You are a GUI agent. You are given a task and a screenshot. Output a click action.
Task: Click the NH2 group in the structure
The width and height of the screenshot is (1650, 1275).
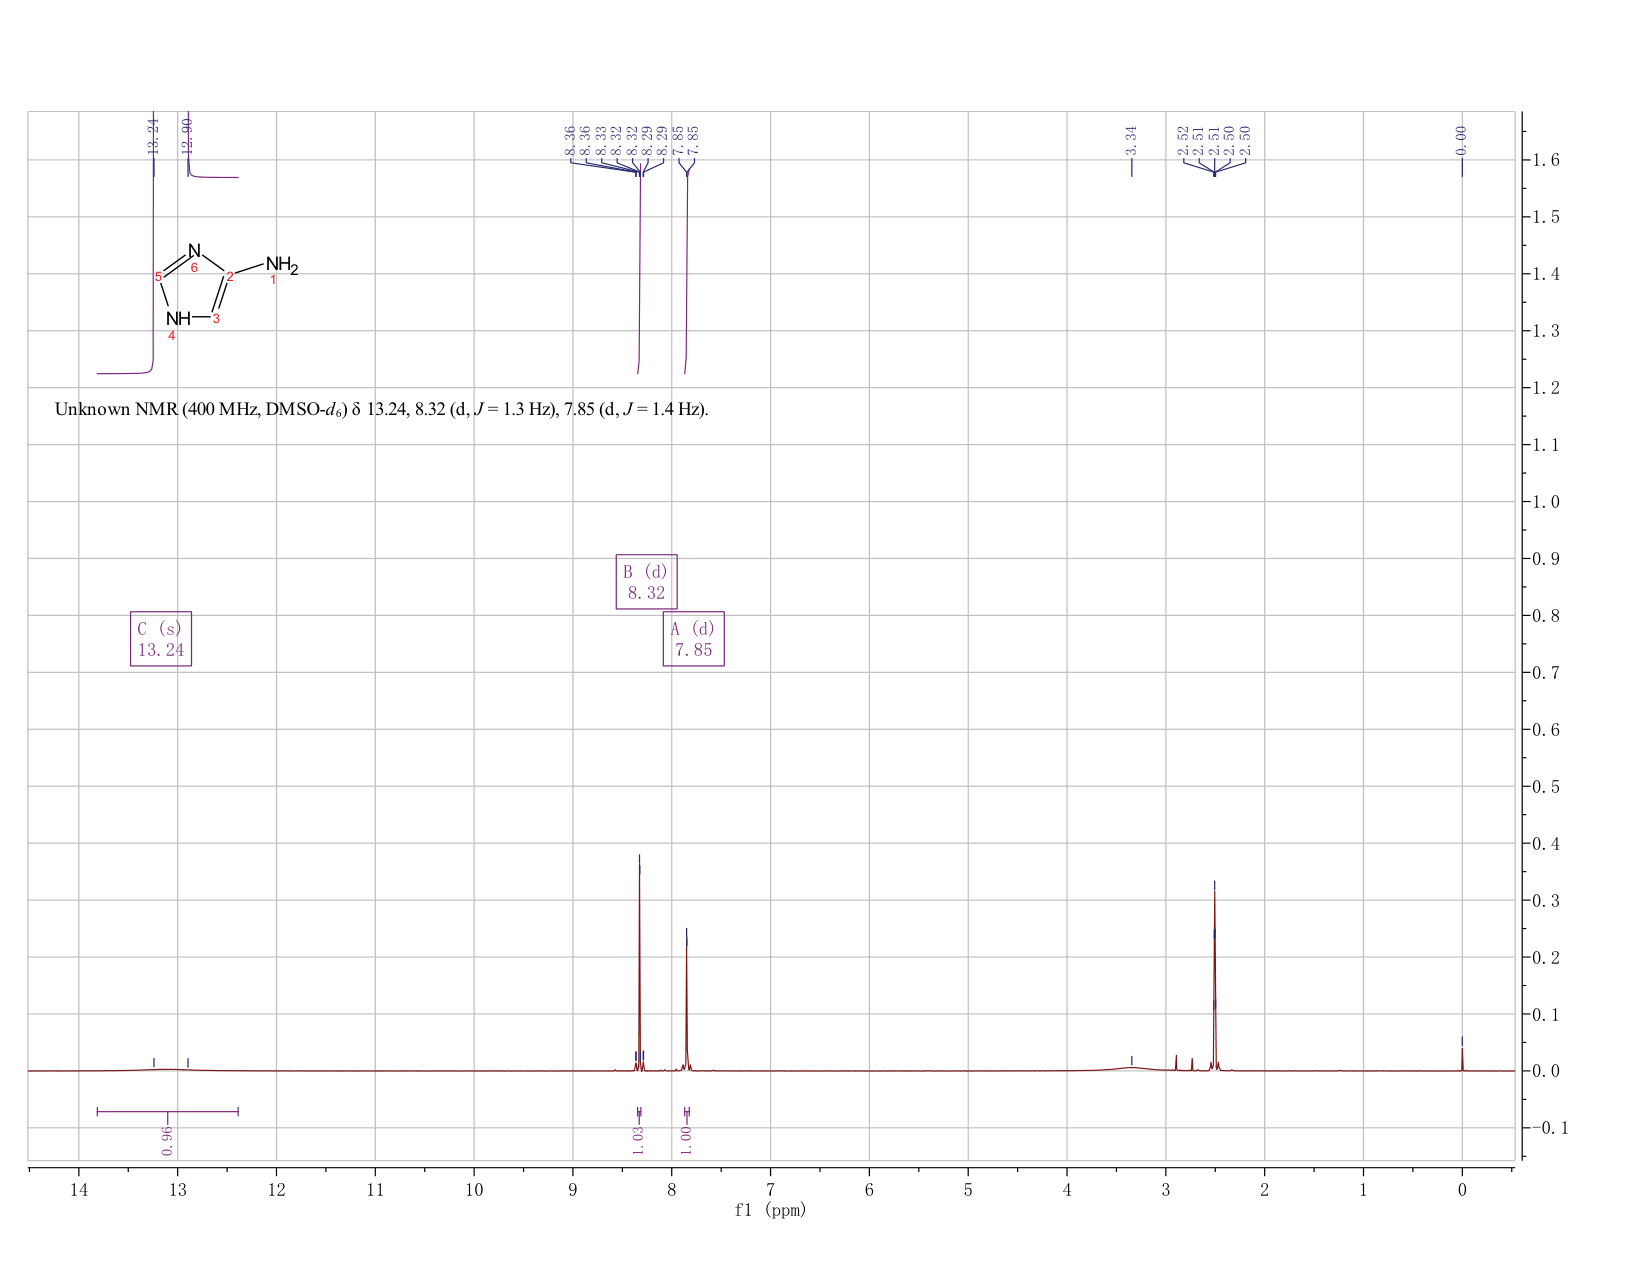tap(281, 266)
